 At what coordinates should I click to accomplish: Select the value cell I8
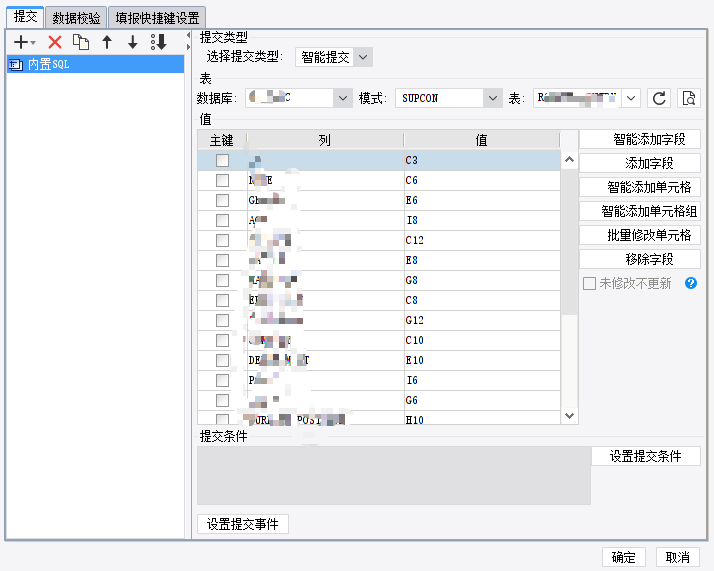(482, 220)
